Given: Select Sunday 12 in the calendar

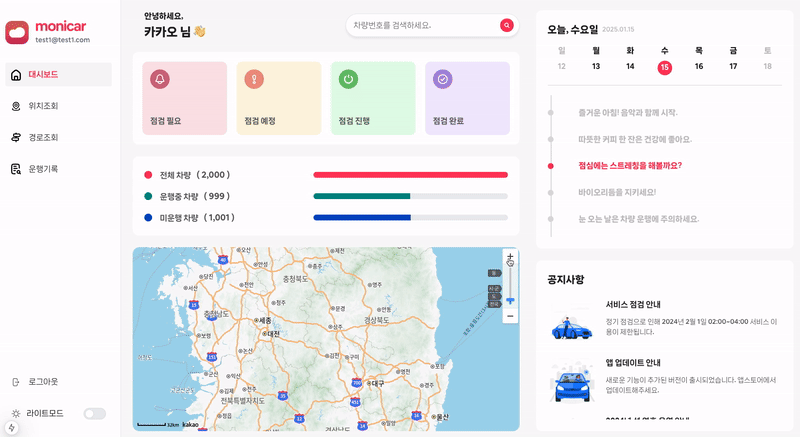Looking at the screenshot, I should click(562, 66).
